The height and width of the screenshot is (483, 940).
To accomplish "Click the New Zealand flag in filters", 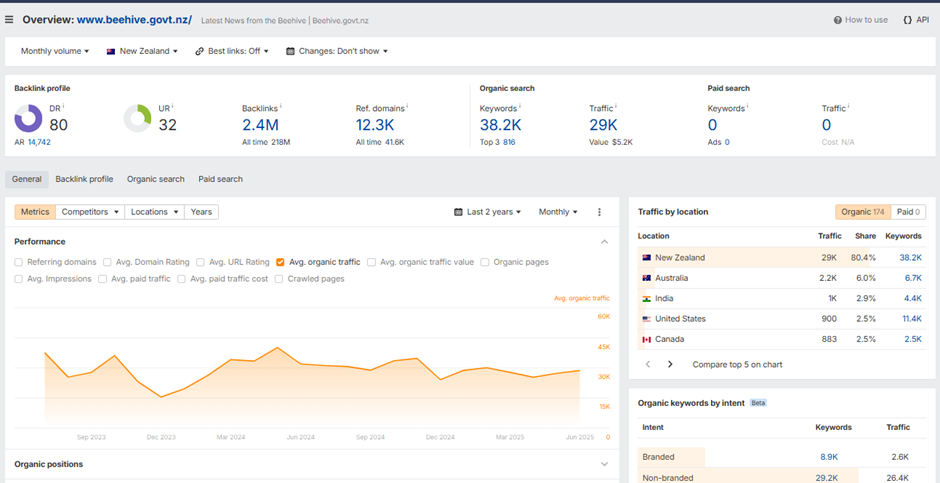I will (111, 52).
